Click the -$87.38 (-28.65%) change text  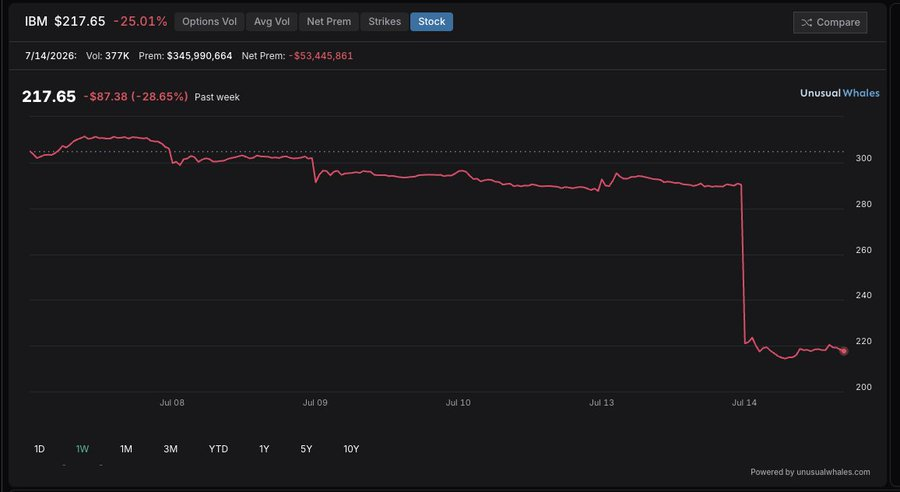pos(135,96)
